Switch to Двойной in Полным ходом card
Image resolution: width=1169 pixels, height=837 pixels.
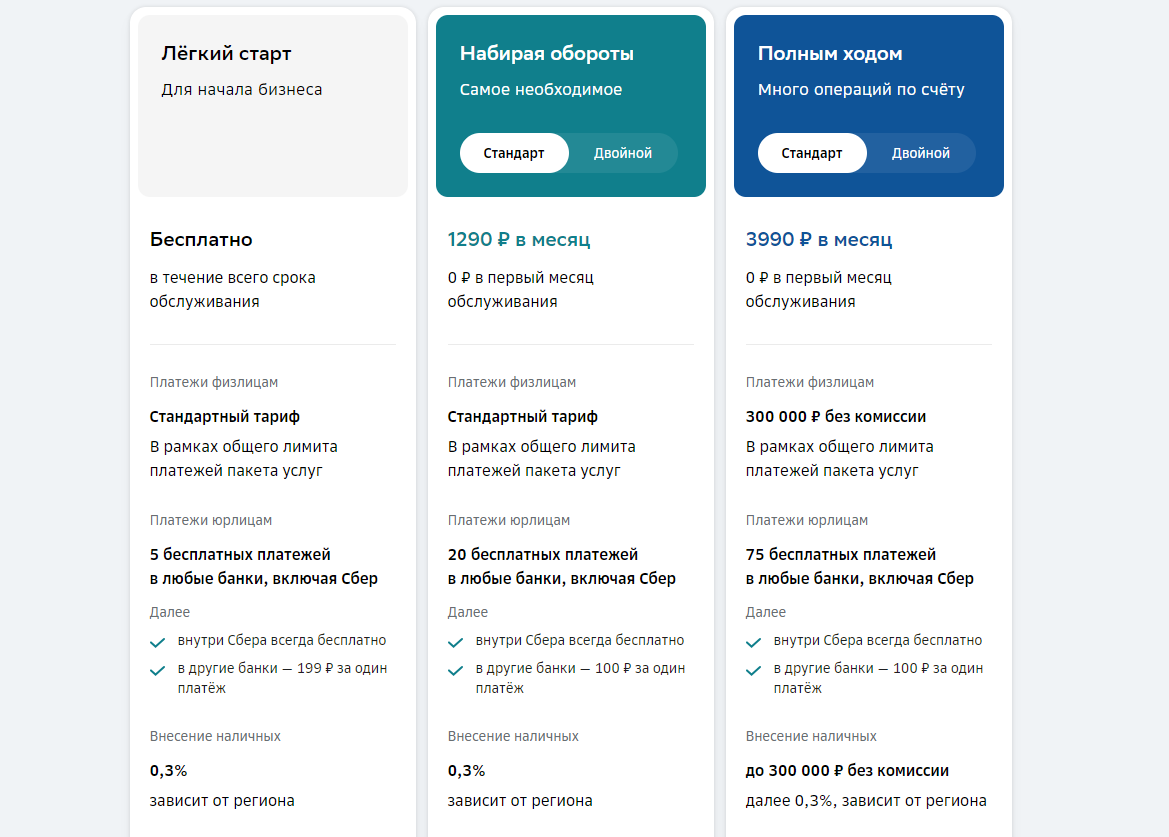920,153
